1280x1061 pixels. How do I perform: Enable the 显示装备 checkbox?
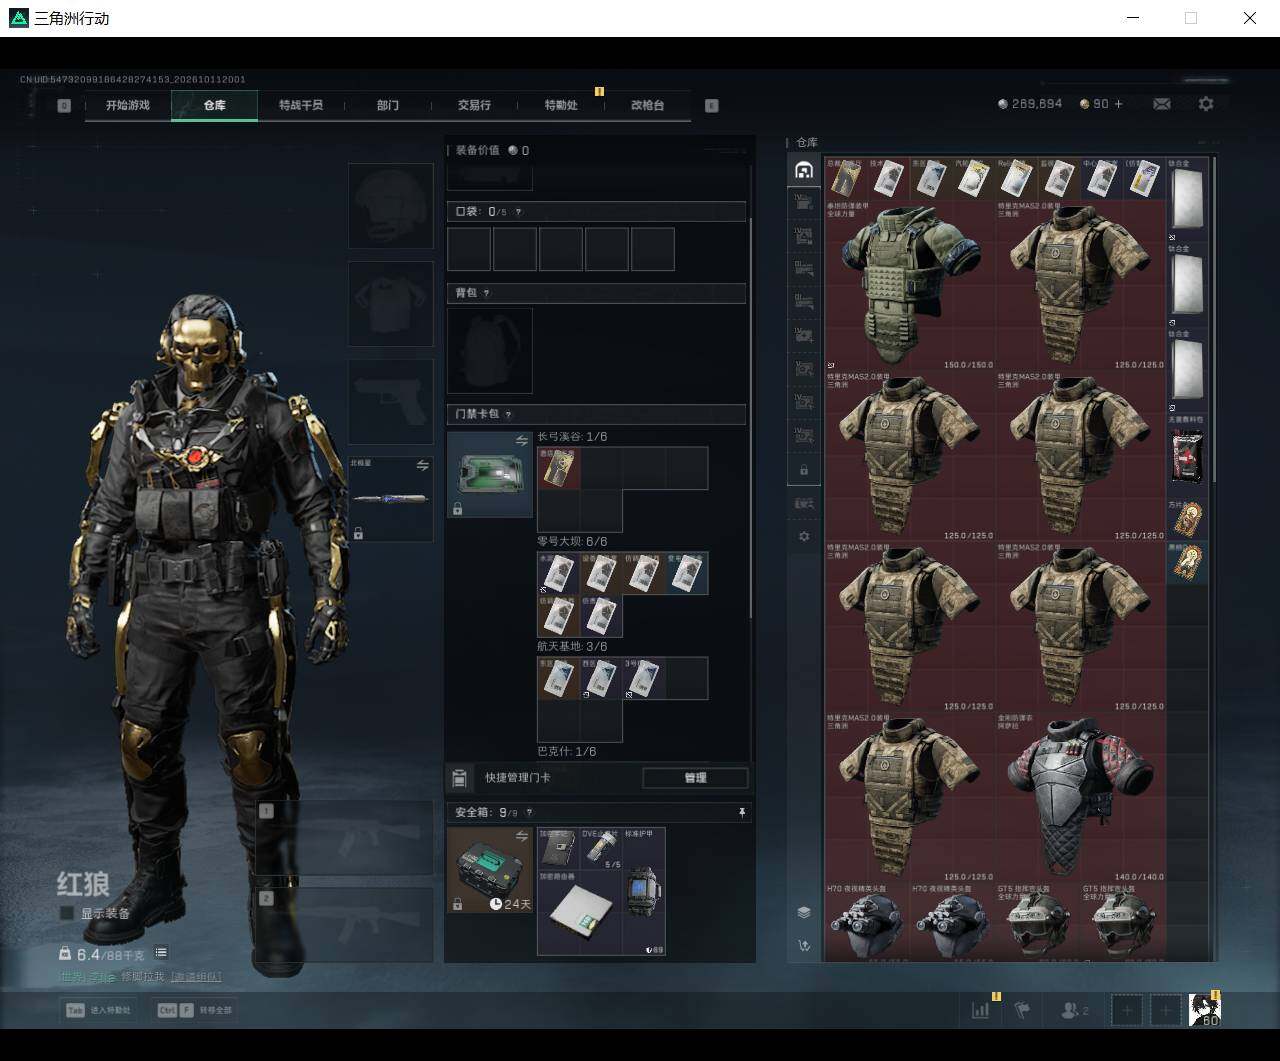(x=67, y=913)
